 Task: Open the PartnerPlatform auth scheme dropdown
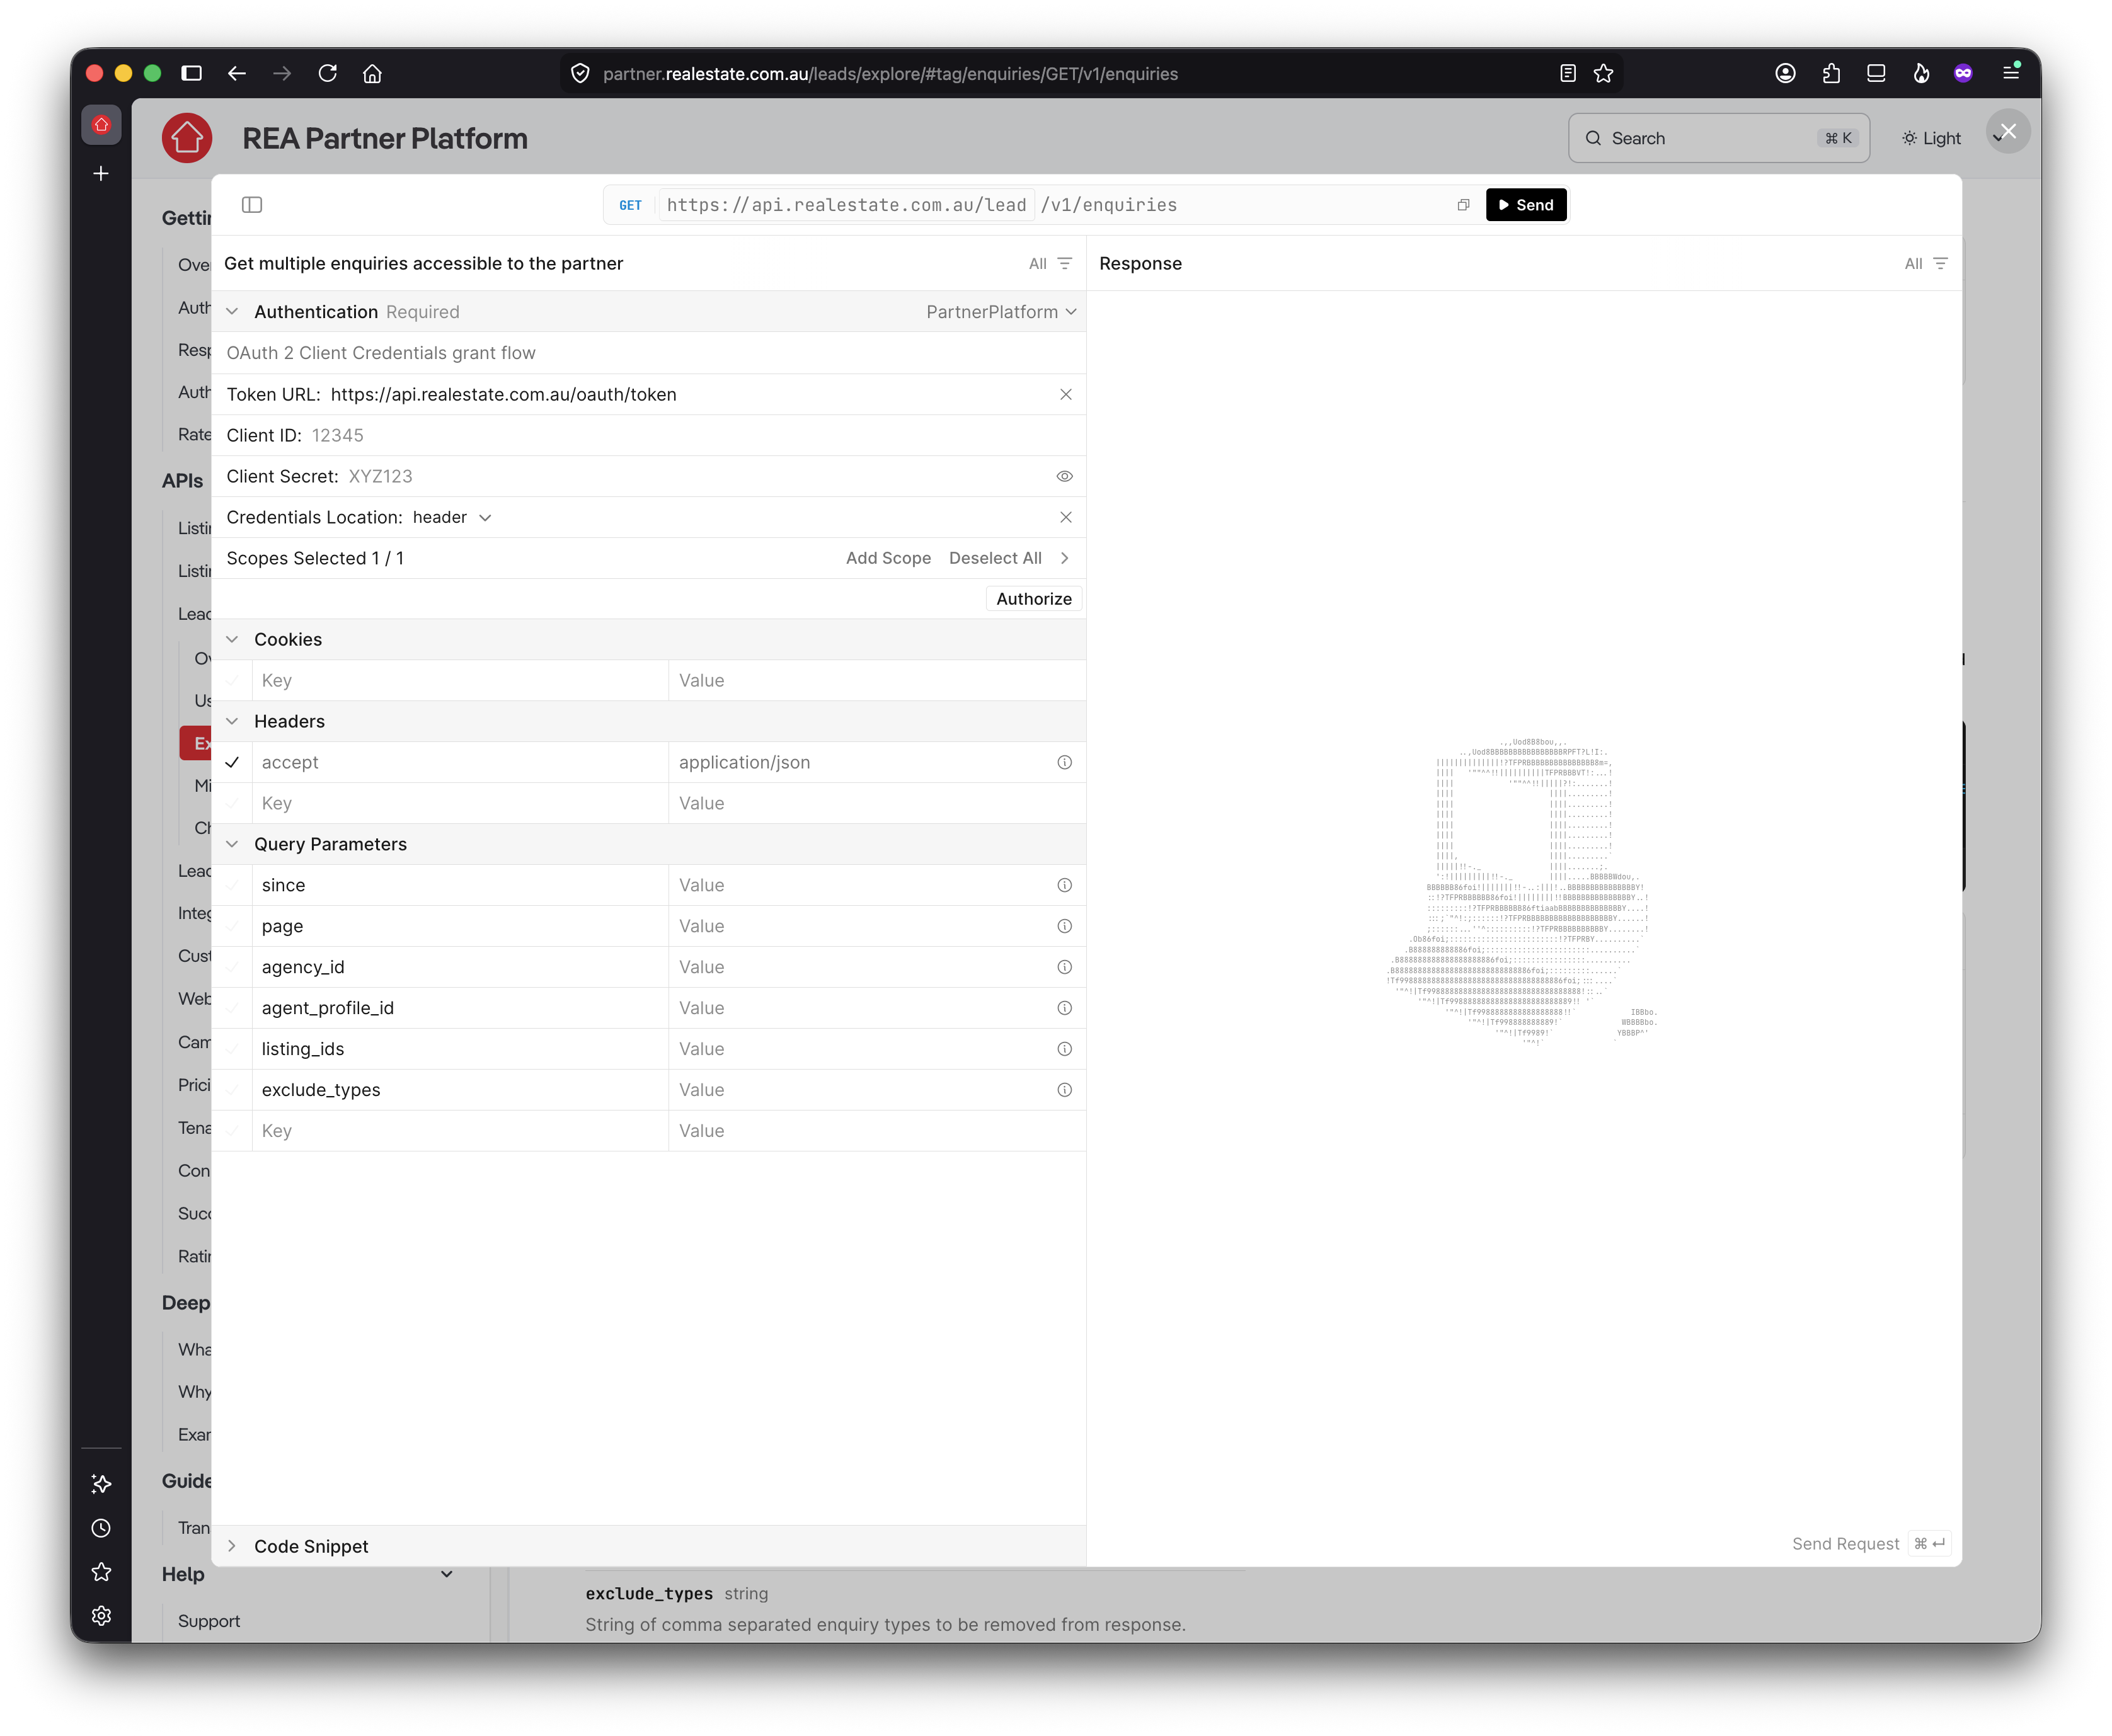(x=1001, y=312)
